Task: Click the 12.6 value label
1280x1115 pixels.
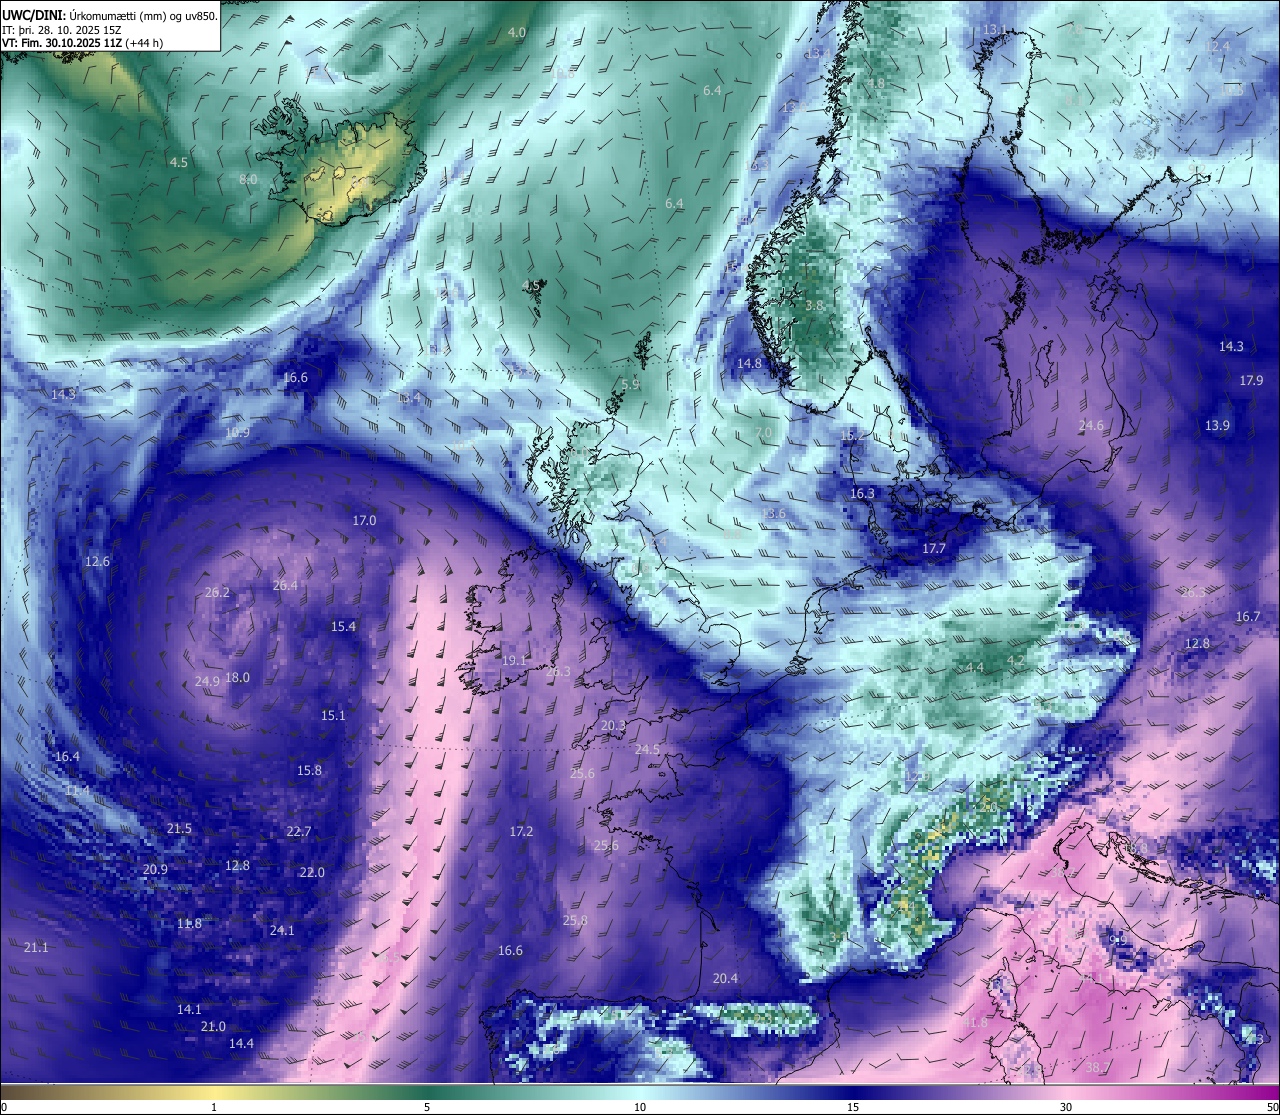Action: 97,562
